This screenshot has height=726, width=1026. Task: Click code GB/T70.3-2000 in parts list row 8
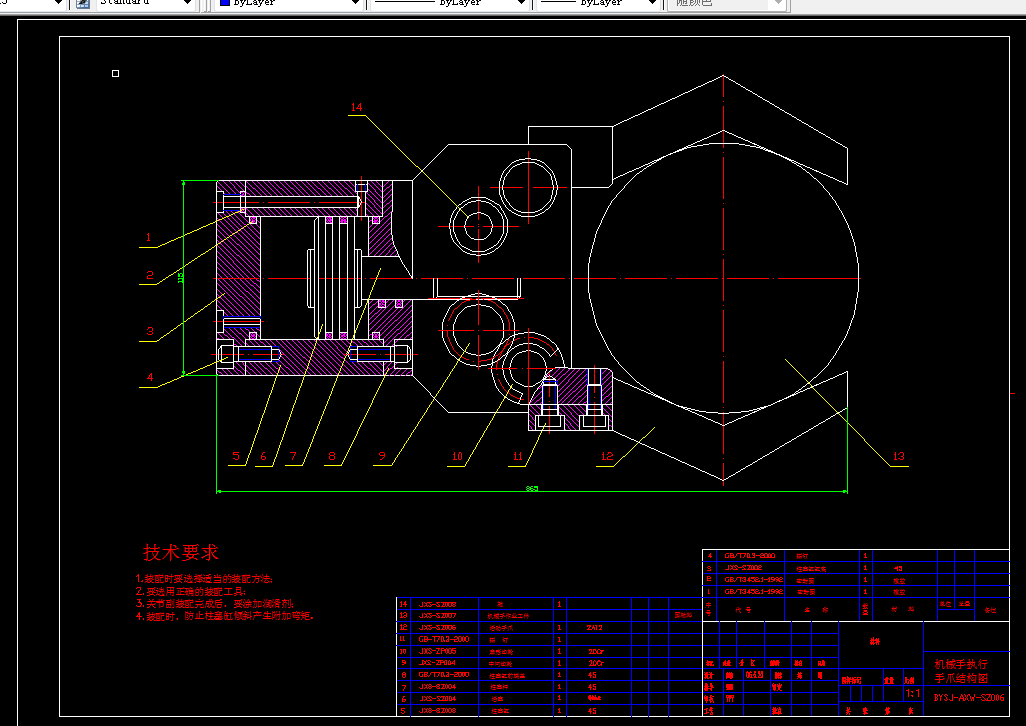[x=444, y=675]
